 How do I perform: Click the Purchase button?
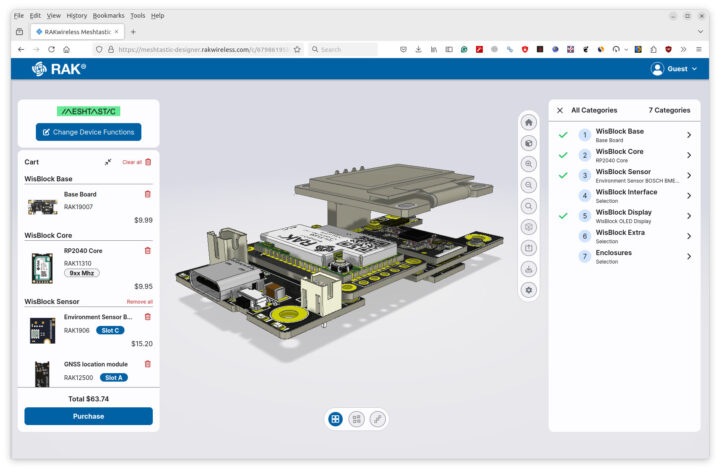[x=88, y=416]
